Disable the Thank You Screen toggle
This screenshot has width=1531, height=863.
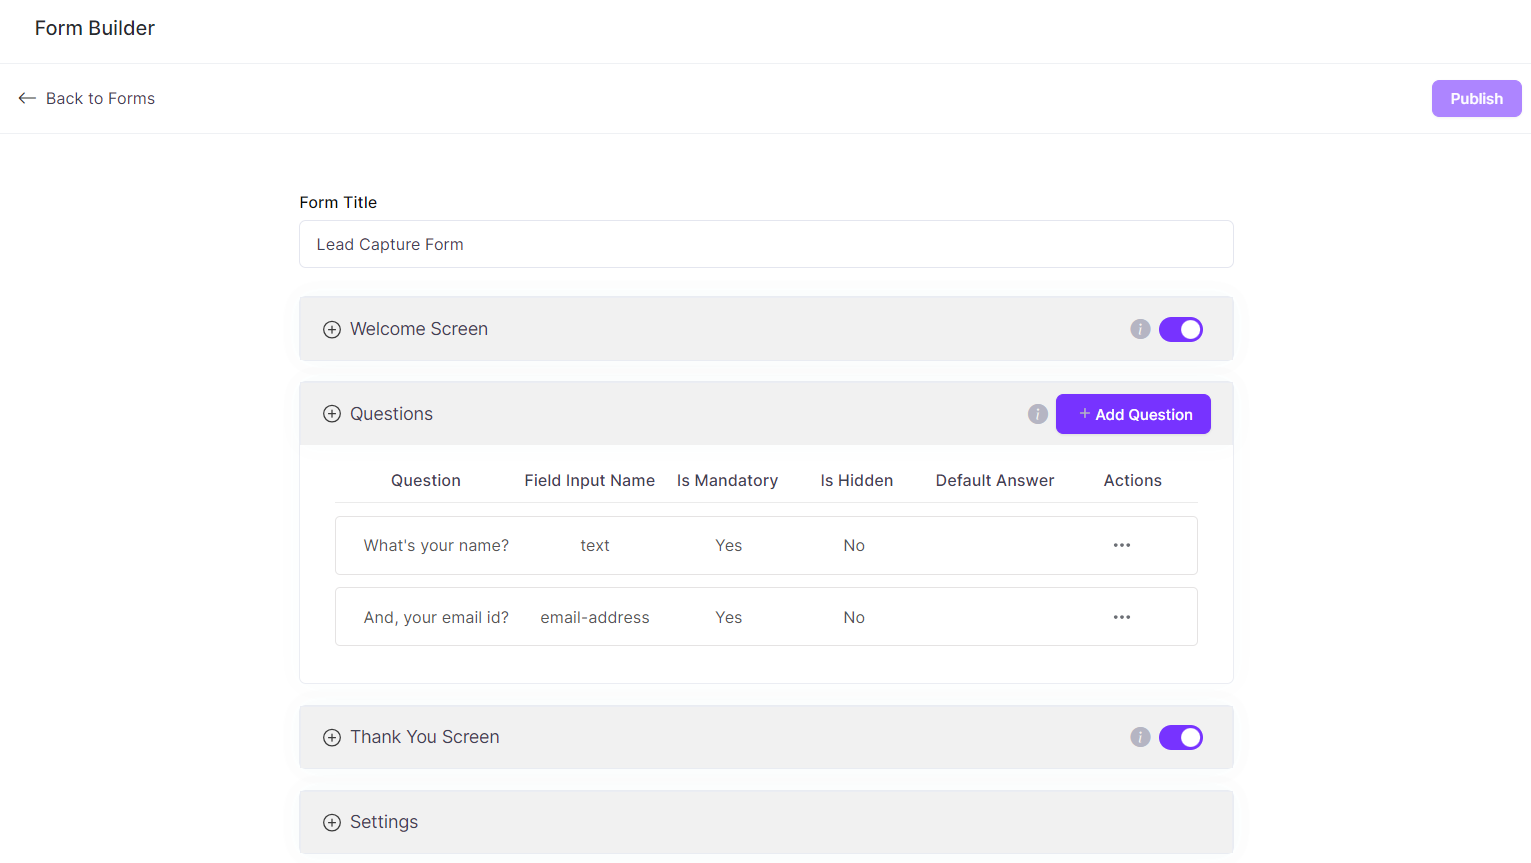click(1181, 737)
